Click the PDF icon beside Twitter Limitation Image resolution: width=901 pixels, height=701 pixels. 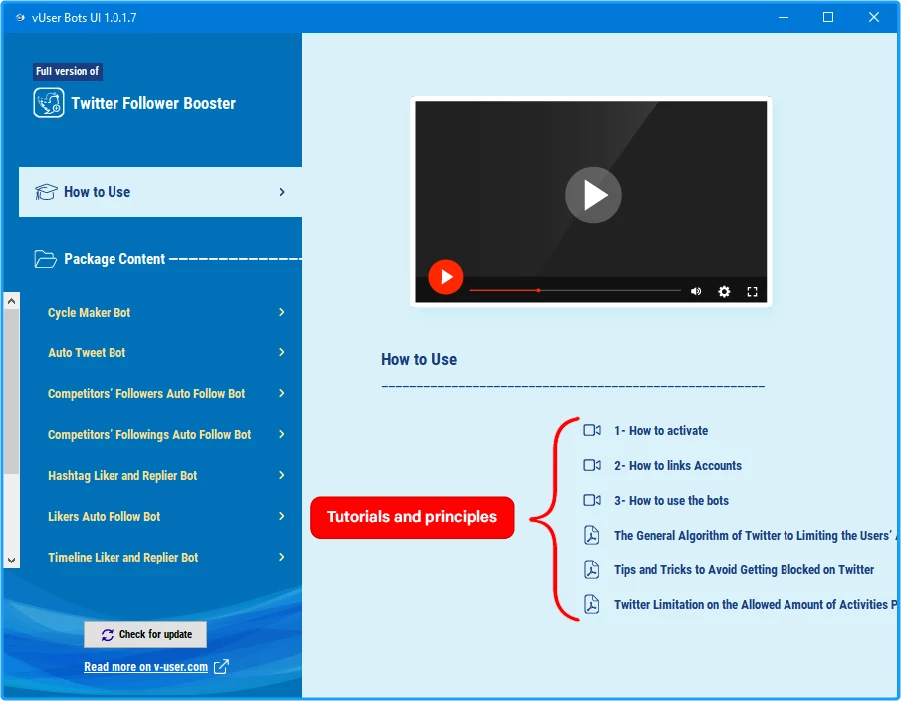[592, 604]
